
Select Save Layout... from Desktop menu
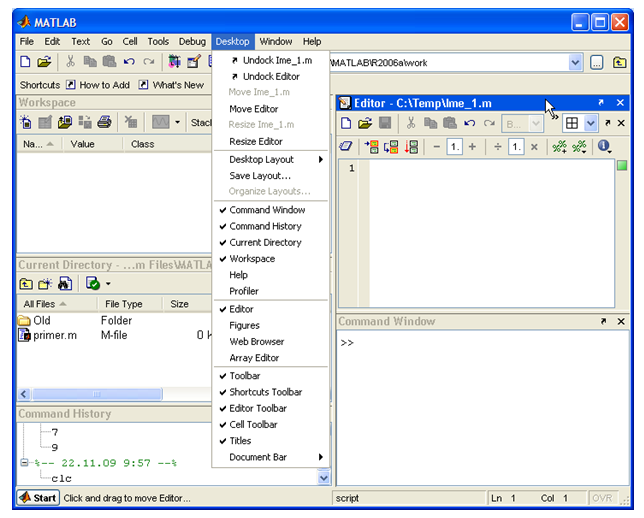[x=270, y=176]
